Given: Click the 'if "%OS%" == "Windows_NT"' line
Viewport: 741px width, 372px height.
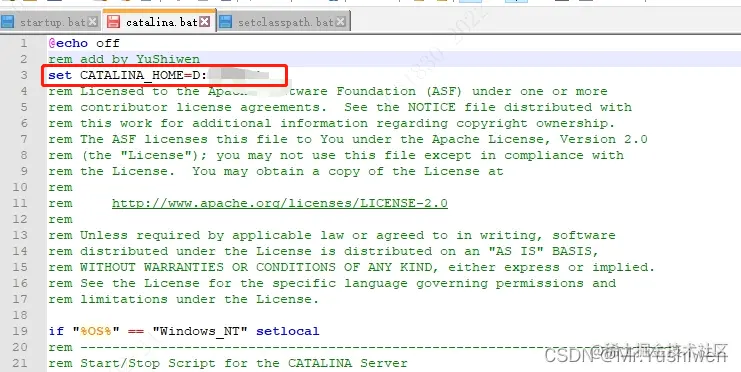Looking at the screenshot, I should [184, 331].
